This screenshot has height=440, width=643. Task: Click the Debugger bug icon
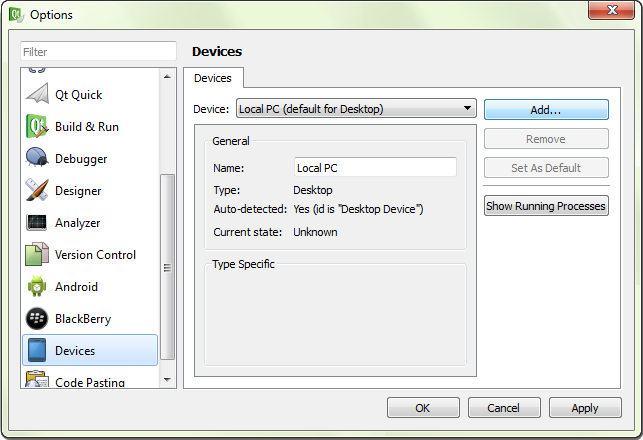pos(38,159)
